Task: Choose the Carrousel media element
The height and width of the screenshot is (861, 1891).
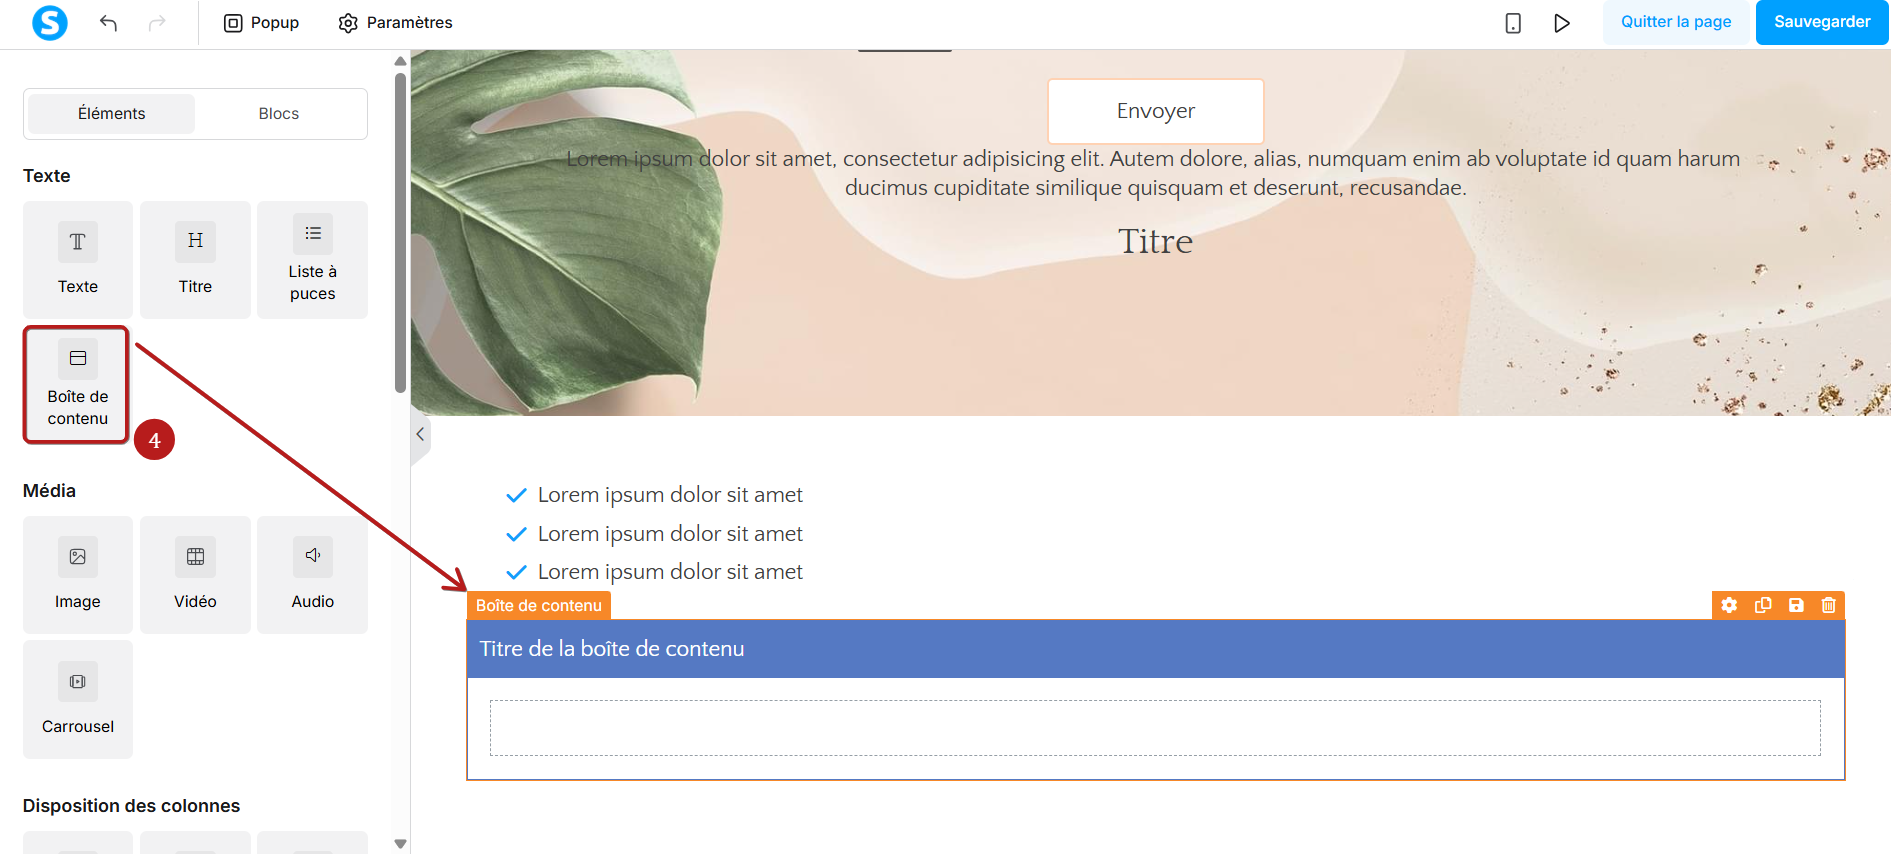Action: [x=78, y=699]
